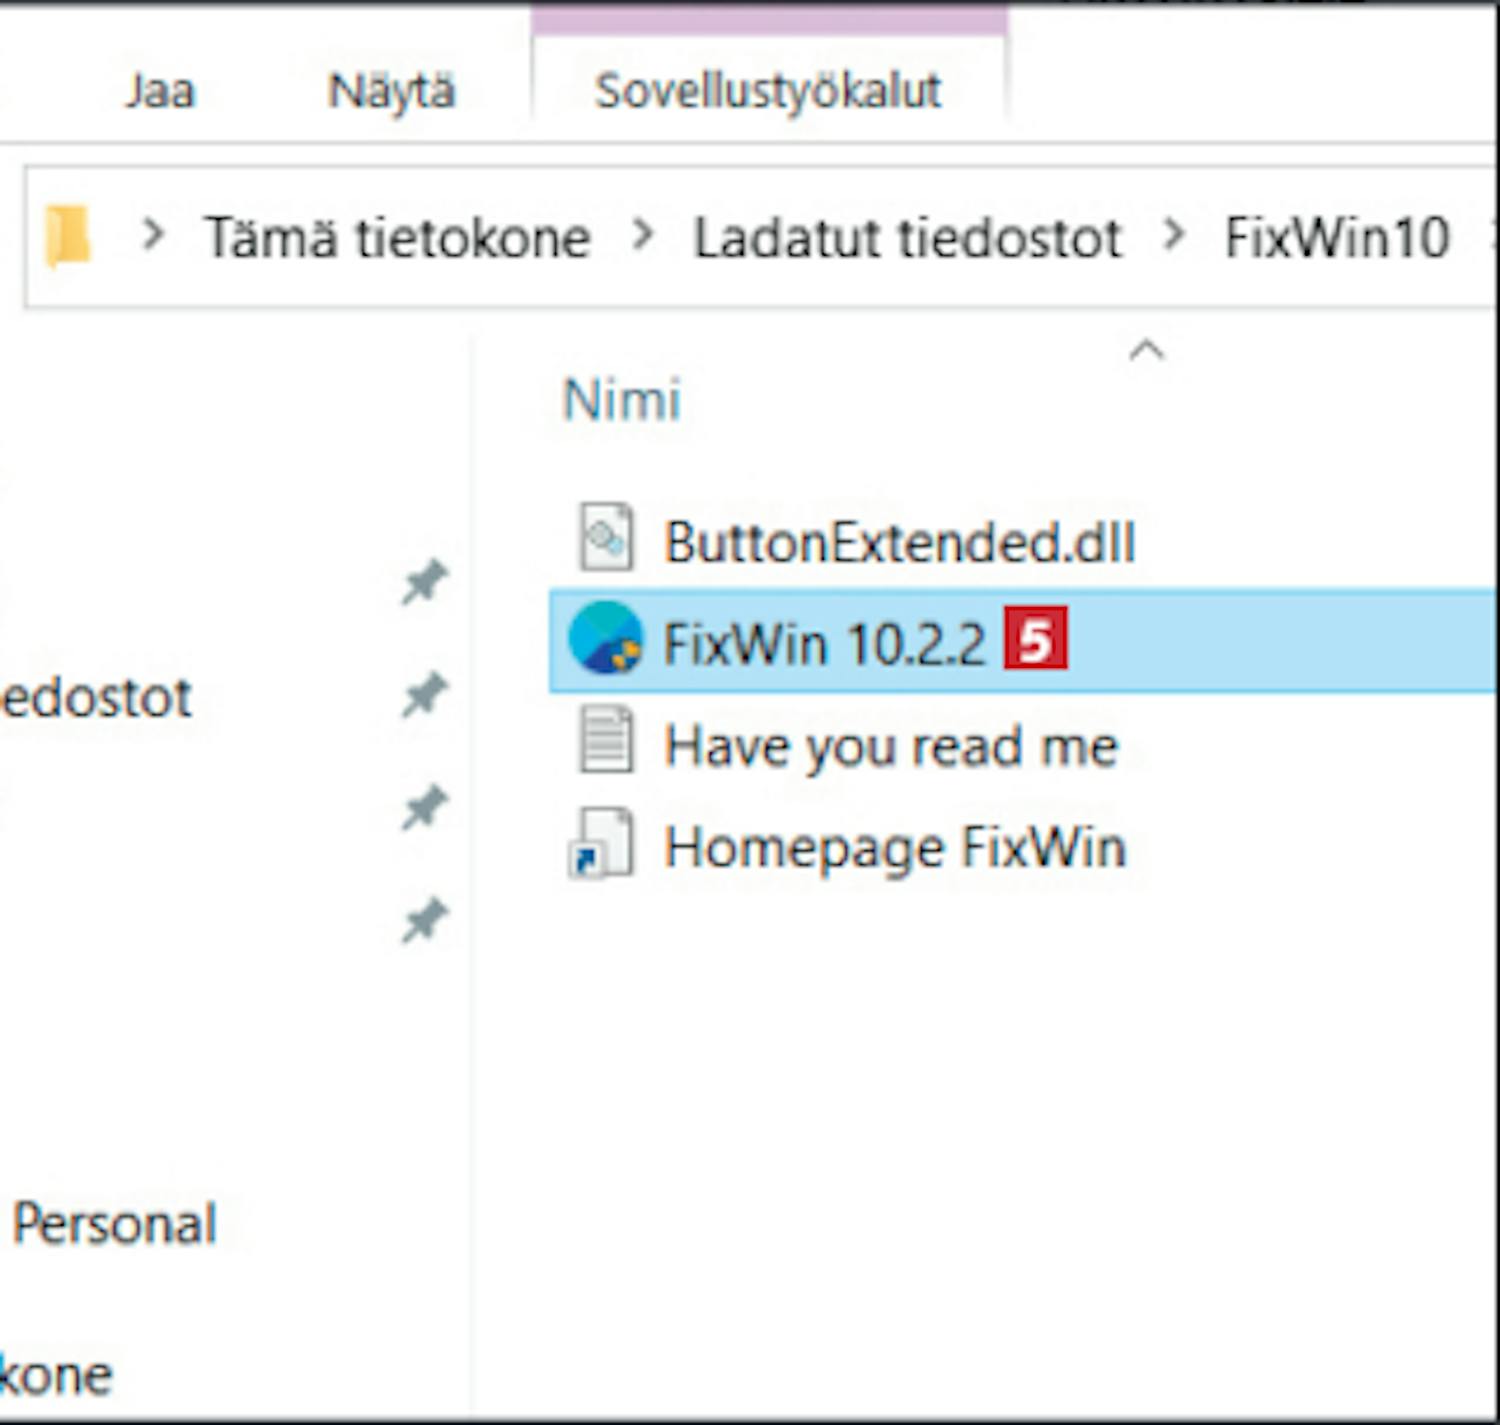Viewport: 1500px width, 1425px height.
Task: Click the Homepage FixWin shortcut icon
Action: point(601,845)
